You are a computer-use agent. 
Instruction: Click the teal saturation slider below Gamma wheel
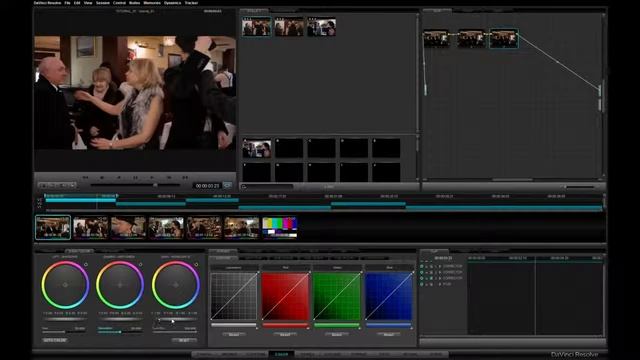[x=120, y=332]
